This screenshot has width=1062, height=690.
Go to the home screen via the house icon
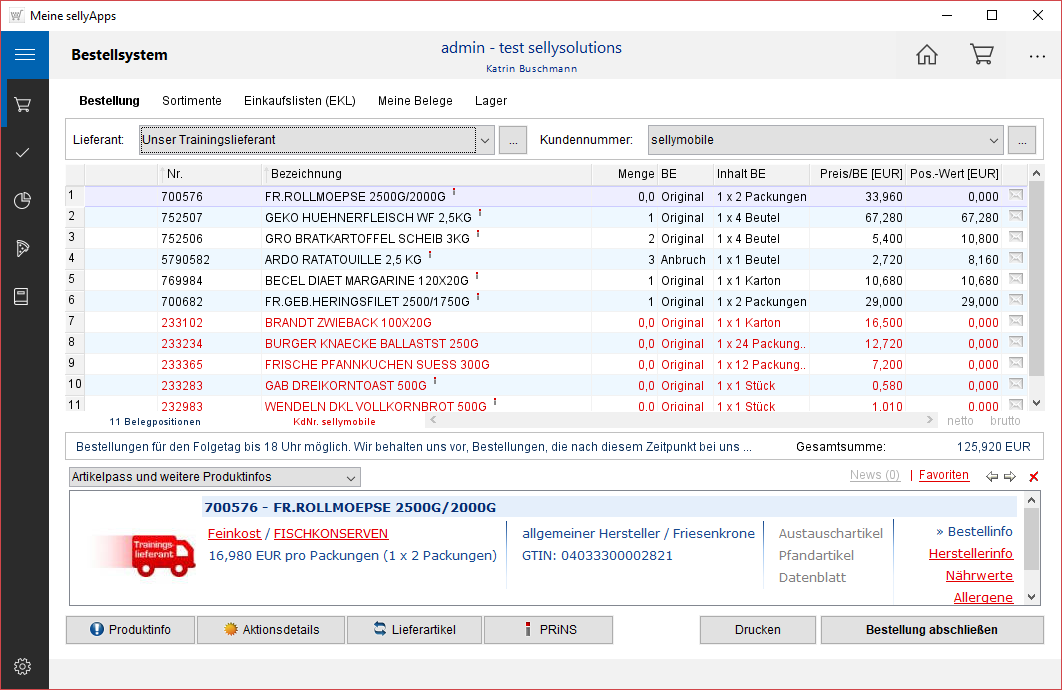pyautogui.click(x=927, y=55)
